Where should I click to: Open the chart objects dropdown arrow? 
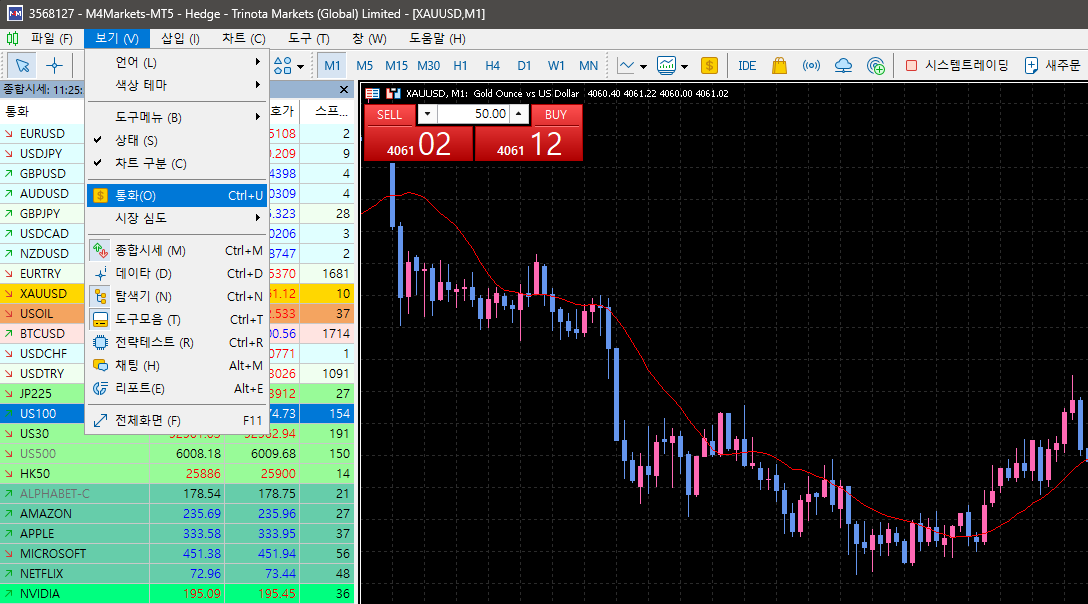[300, 67]
